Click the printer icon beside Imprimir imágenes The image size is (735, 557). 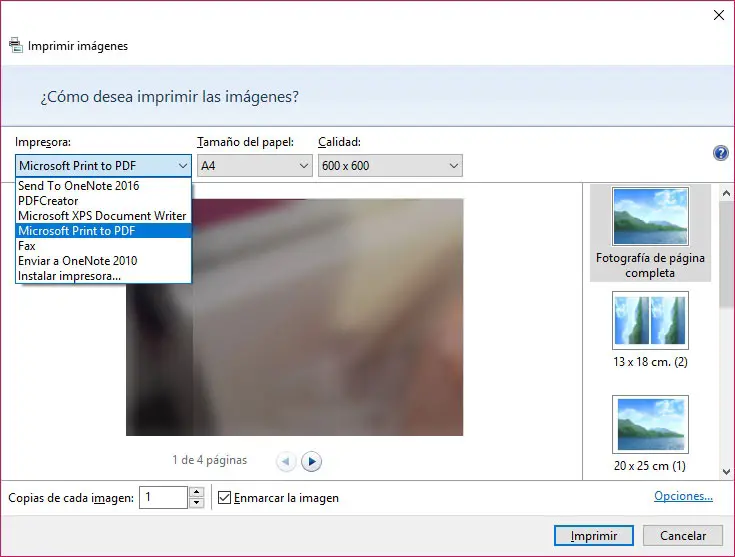click(x=15, y=45)
